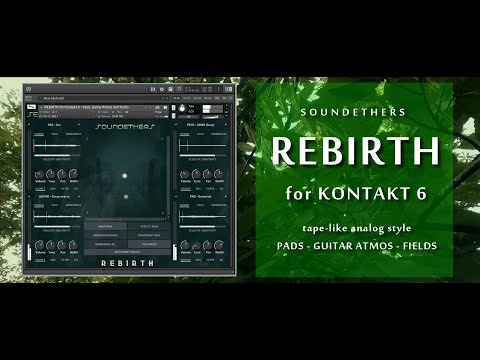Toggle the Movement On/Off button
The width and height of the screenshot is (480, 360).
point(127,252)
